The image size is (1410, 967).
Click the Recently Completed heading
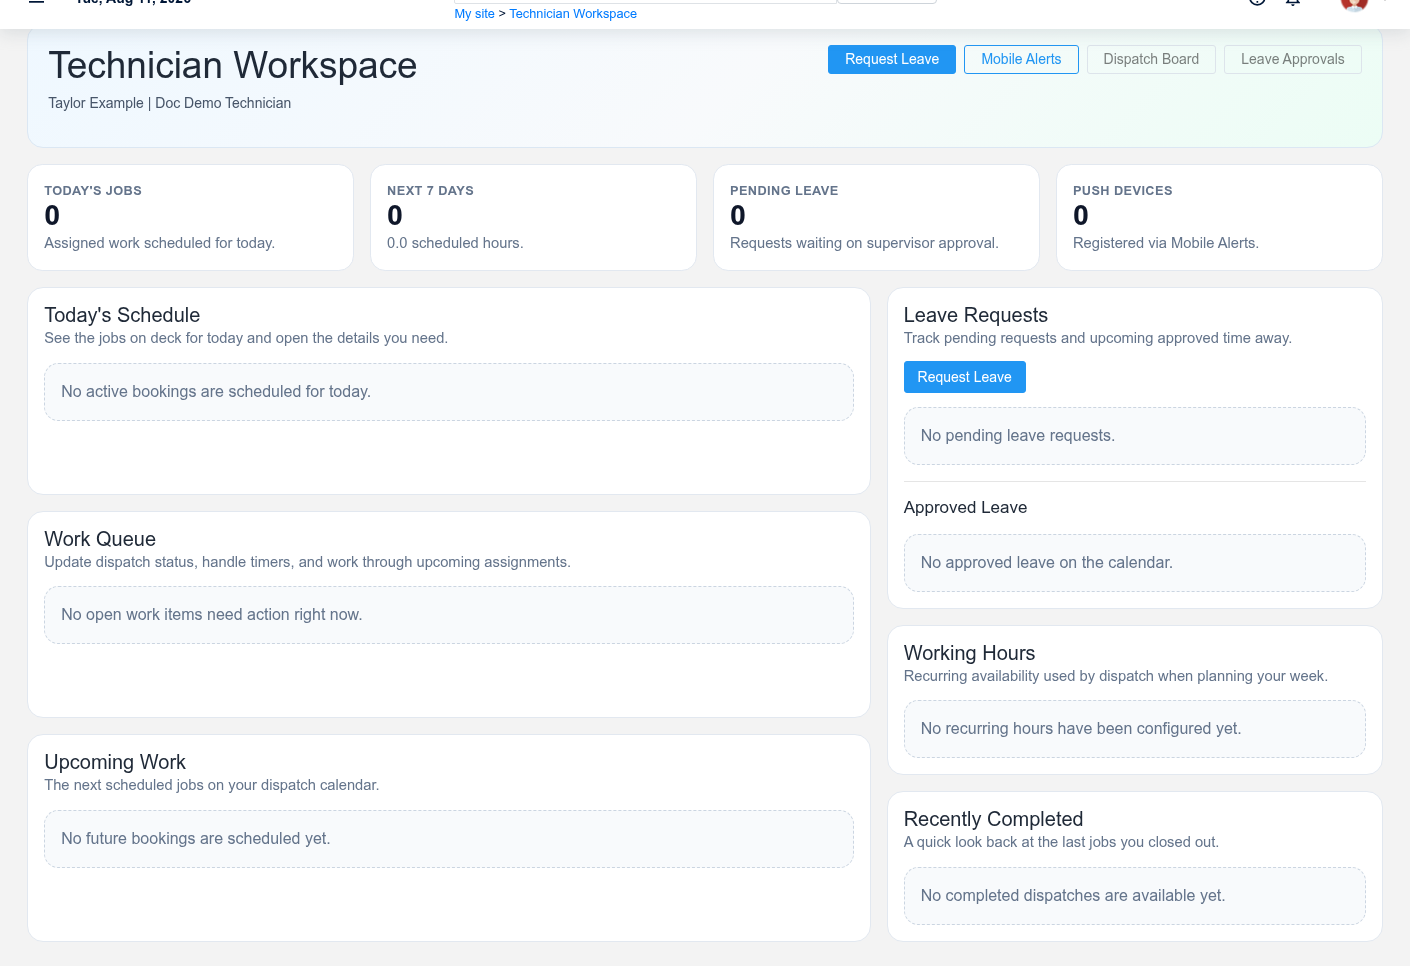pos(993,819)
